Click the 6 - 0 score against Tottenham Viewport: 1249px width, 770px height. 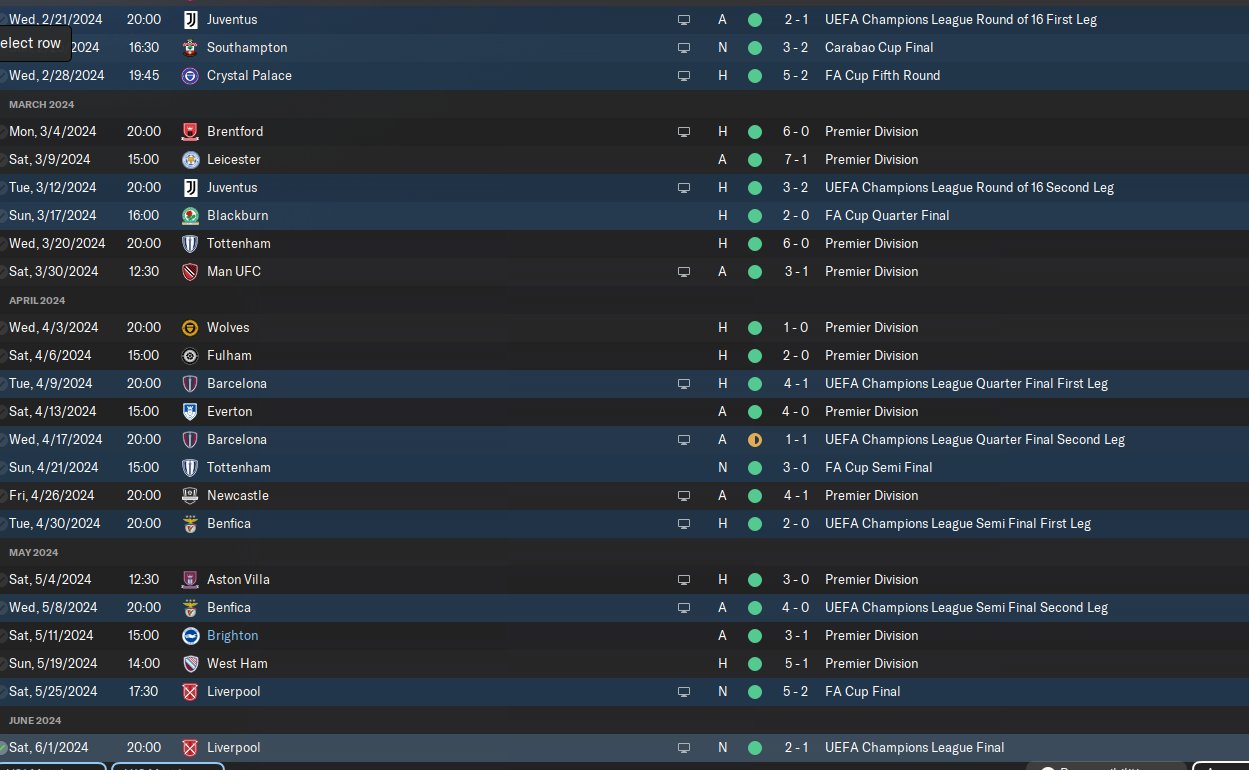[796, 243]
